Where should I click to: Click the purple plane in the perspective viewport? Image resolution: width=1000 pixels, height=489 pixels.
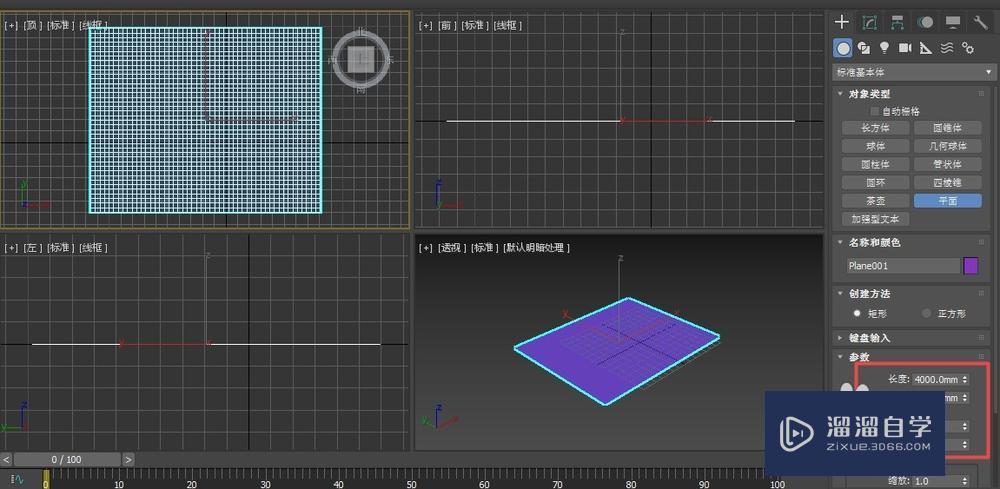[x=617, y=349]
